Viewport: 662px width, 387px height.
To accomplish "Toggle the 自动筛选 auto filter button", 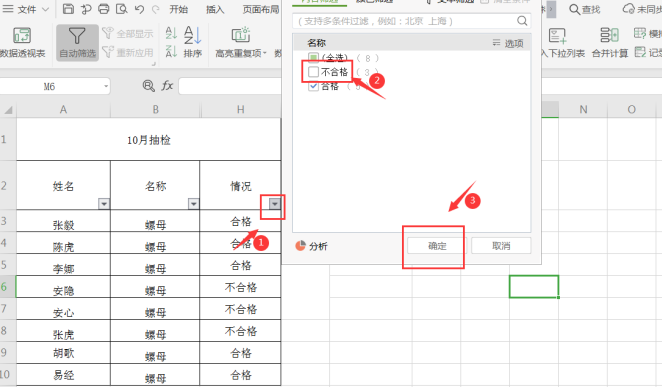I will point(77,42).
